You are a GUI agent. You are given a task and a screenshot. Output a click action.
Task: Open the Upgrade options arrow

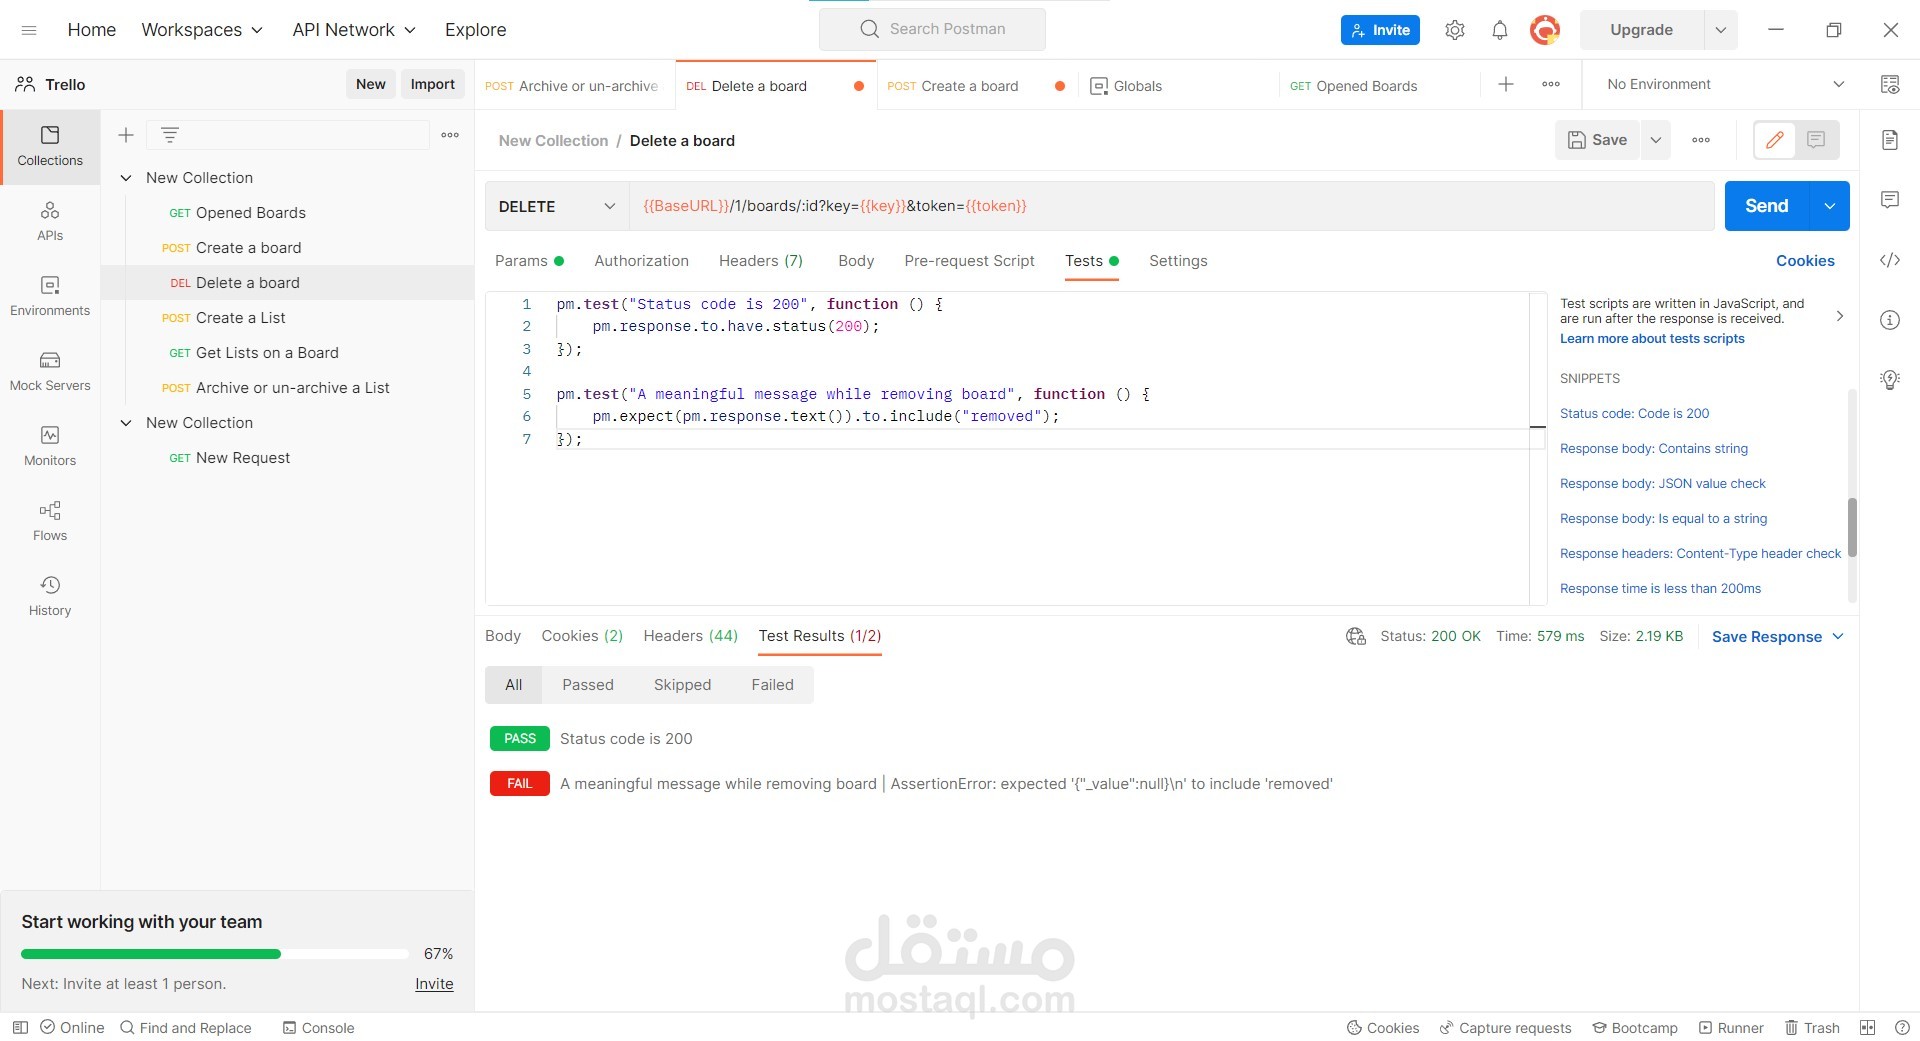[x=1721, y=30]
